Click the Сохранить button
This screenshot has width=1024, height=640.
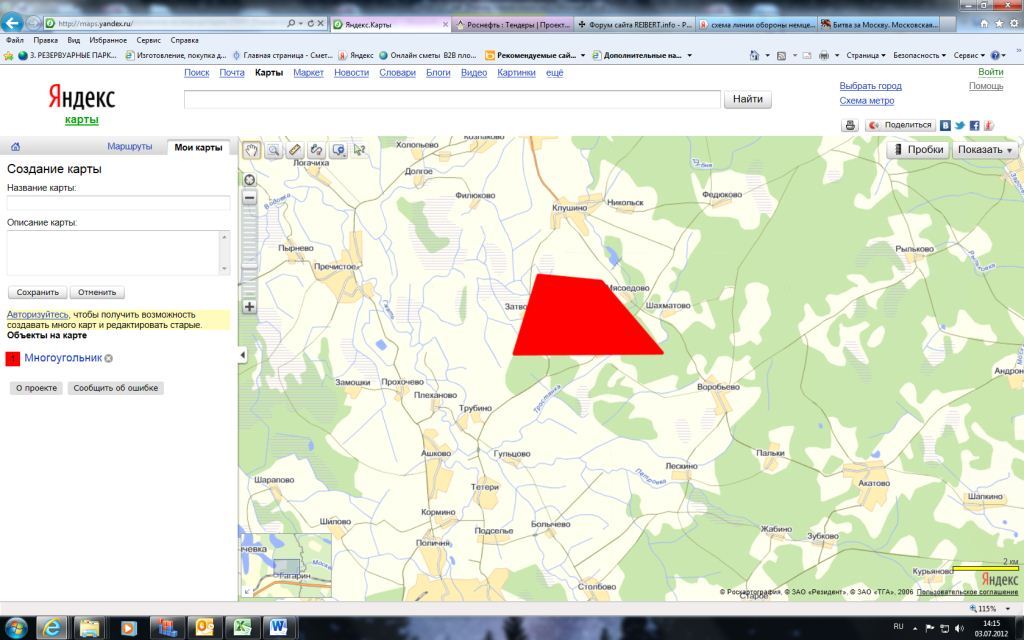tap(38, 293)
